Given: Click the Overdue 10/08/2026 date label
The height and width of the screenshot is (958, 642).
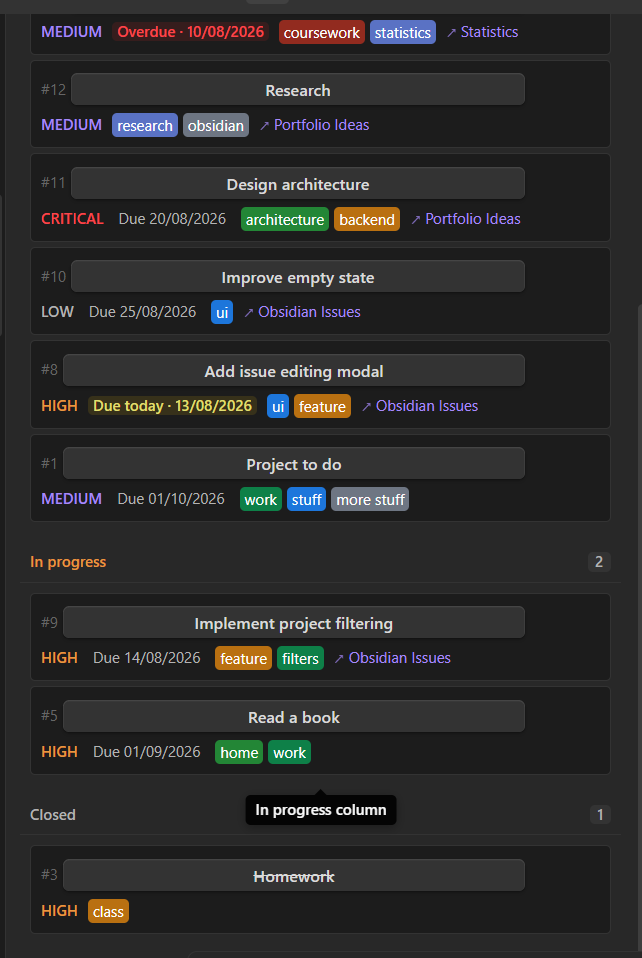Looking at the screenshot, I should click(x=191, y=32).
